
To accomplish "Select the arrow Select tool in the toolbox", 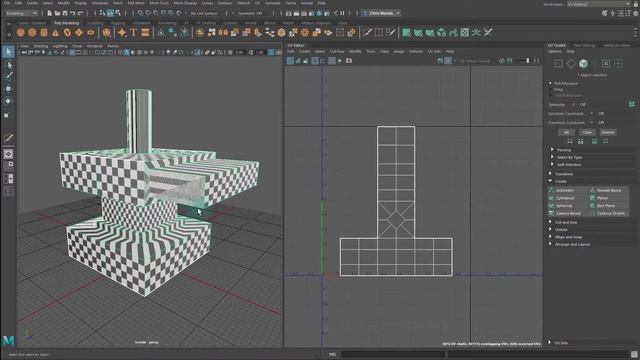I will click(8, 52).
